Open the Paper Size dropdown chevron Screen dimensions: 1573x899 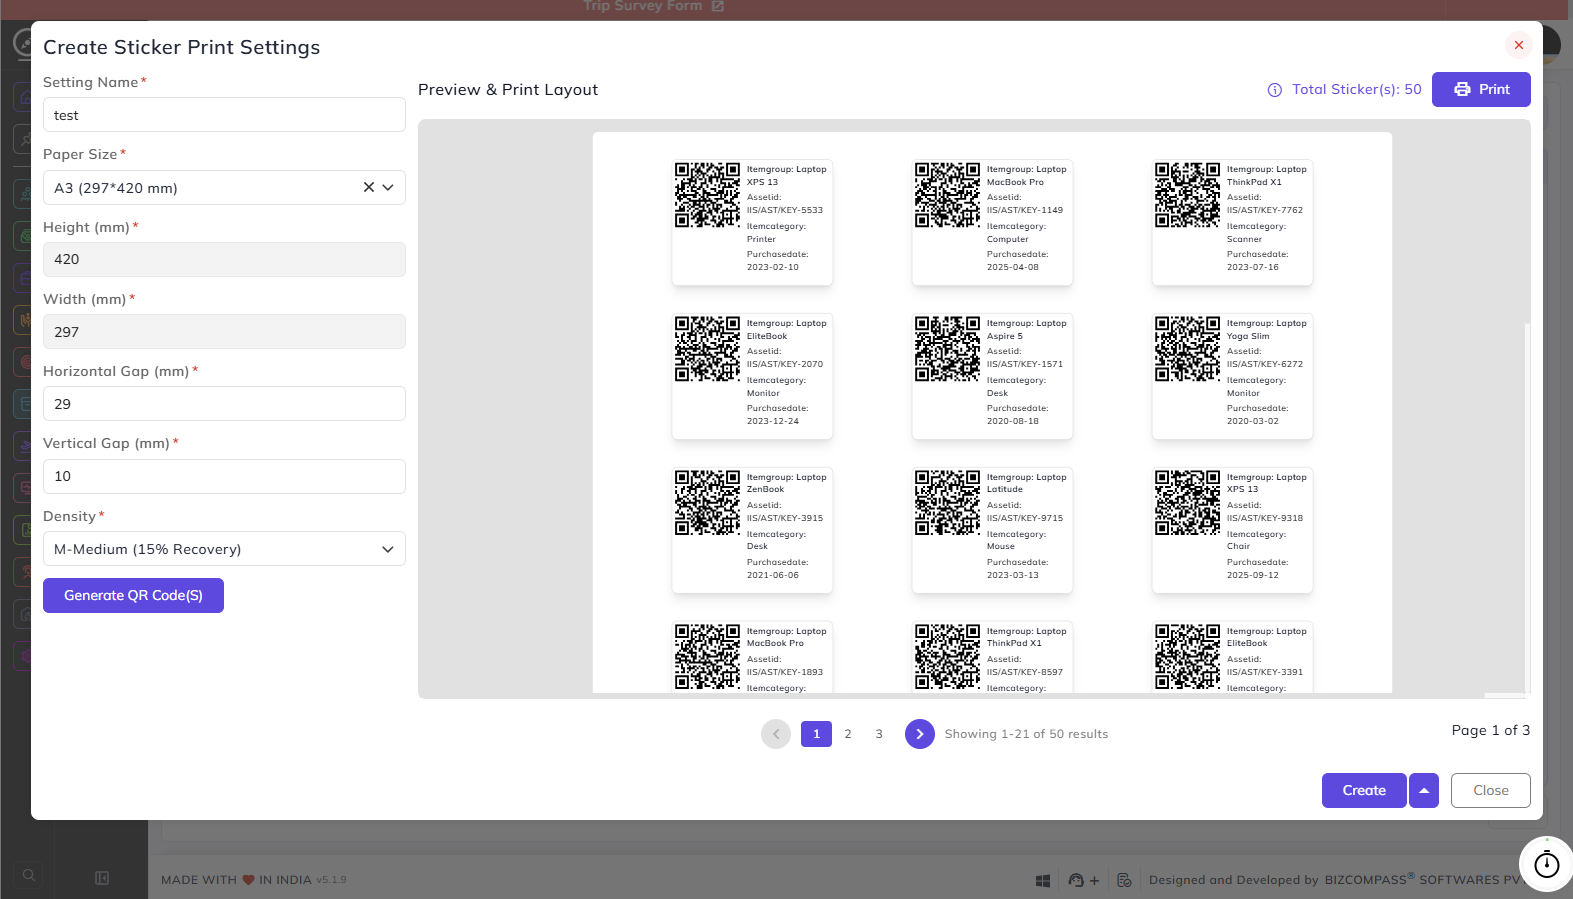388,187
